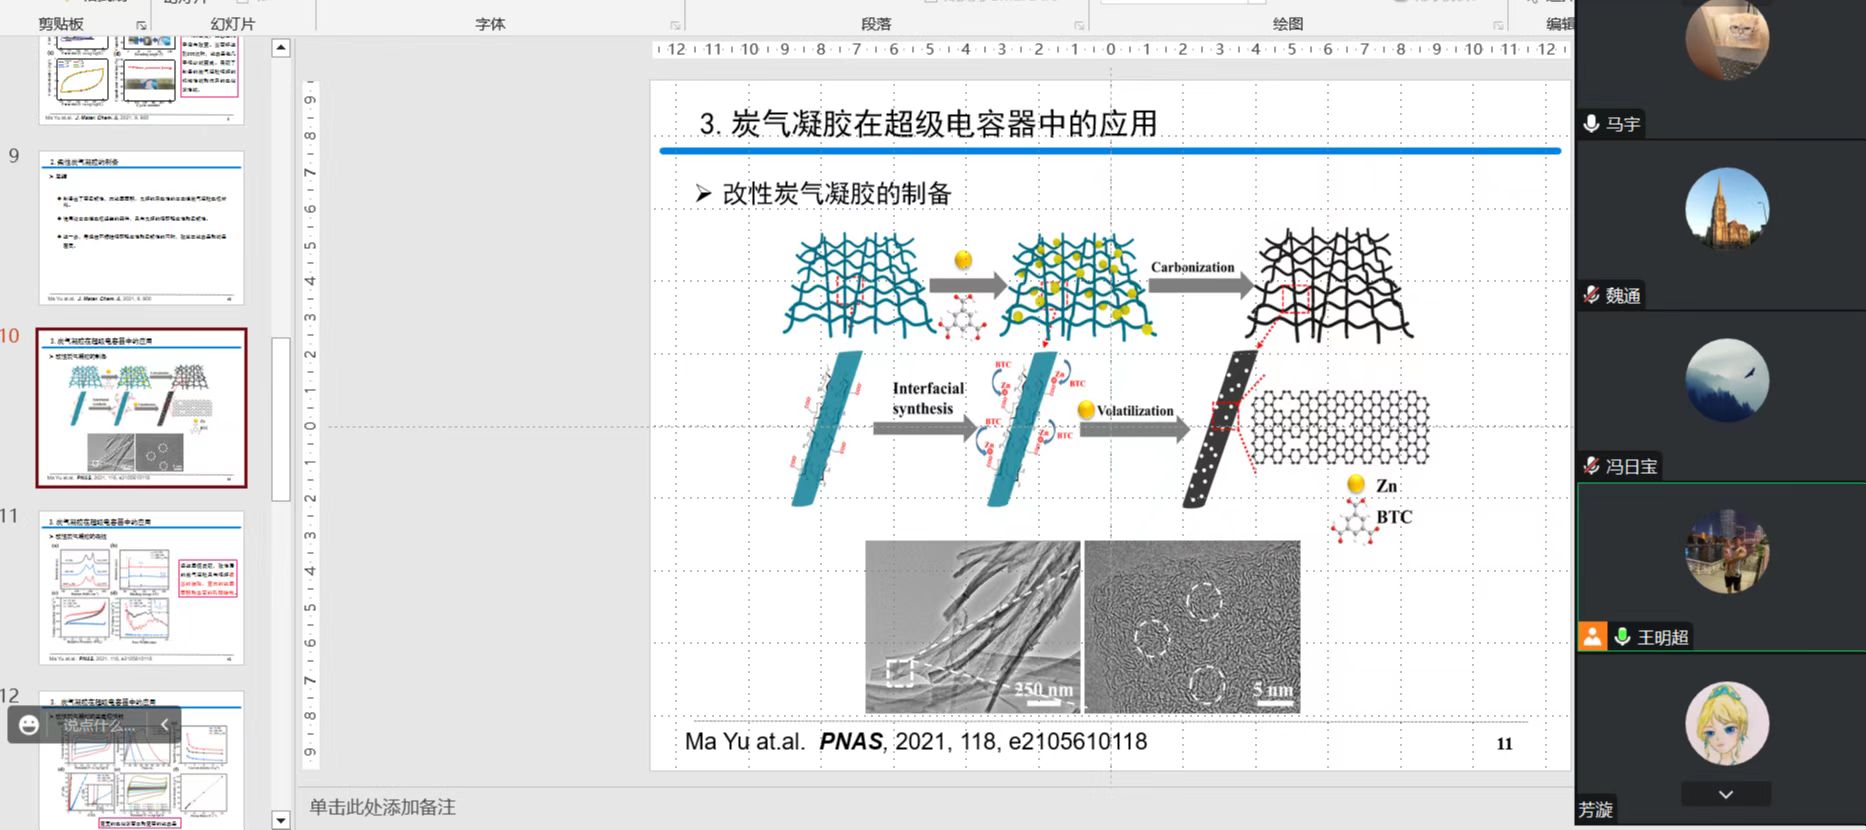
Task: Type in the 说点什么 chat field
Action: coord(98,725)
